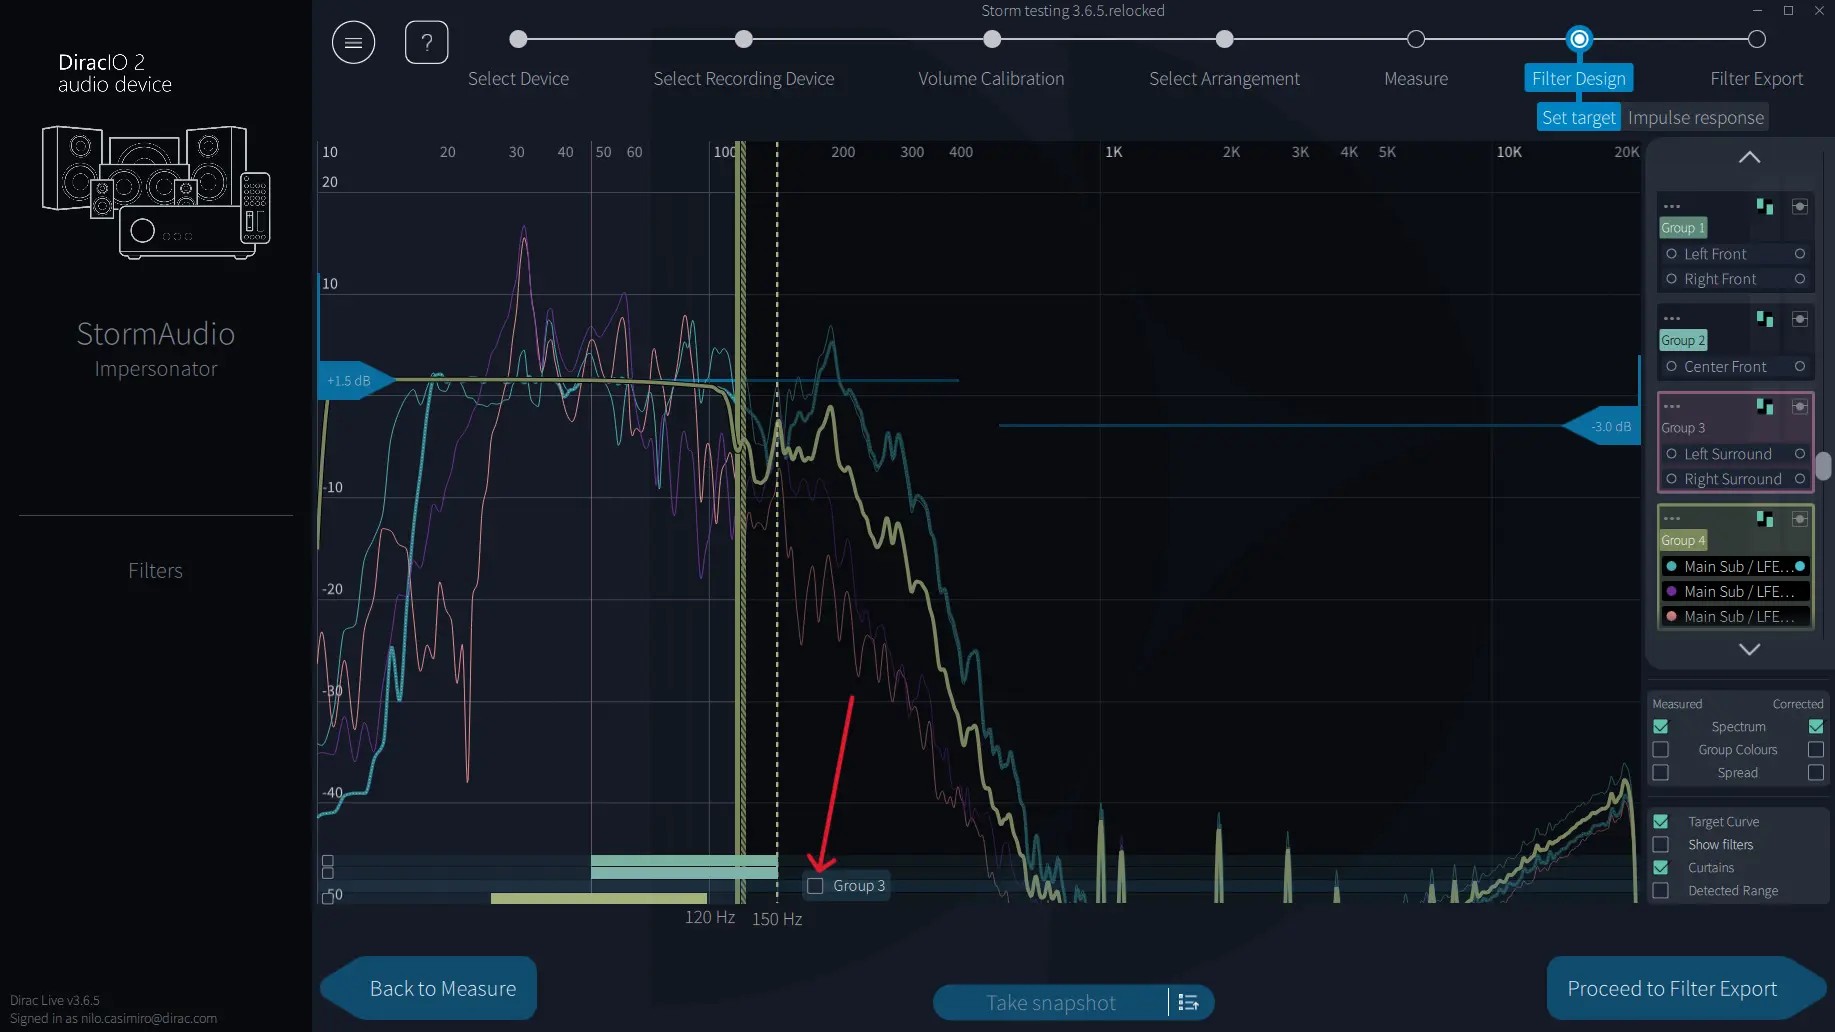Screen dimensions: 1835x1032
Task: Click the target curve icon in Group 4
Action: (x=1765, y=519)
